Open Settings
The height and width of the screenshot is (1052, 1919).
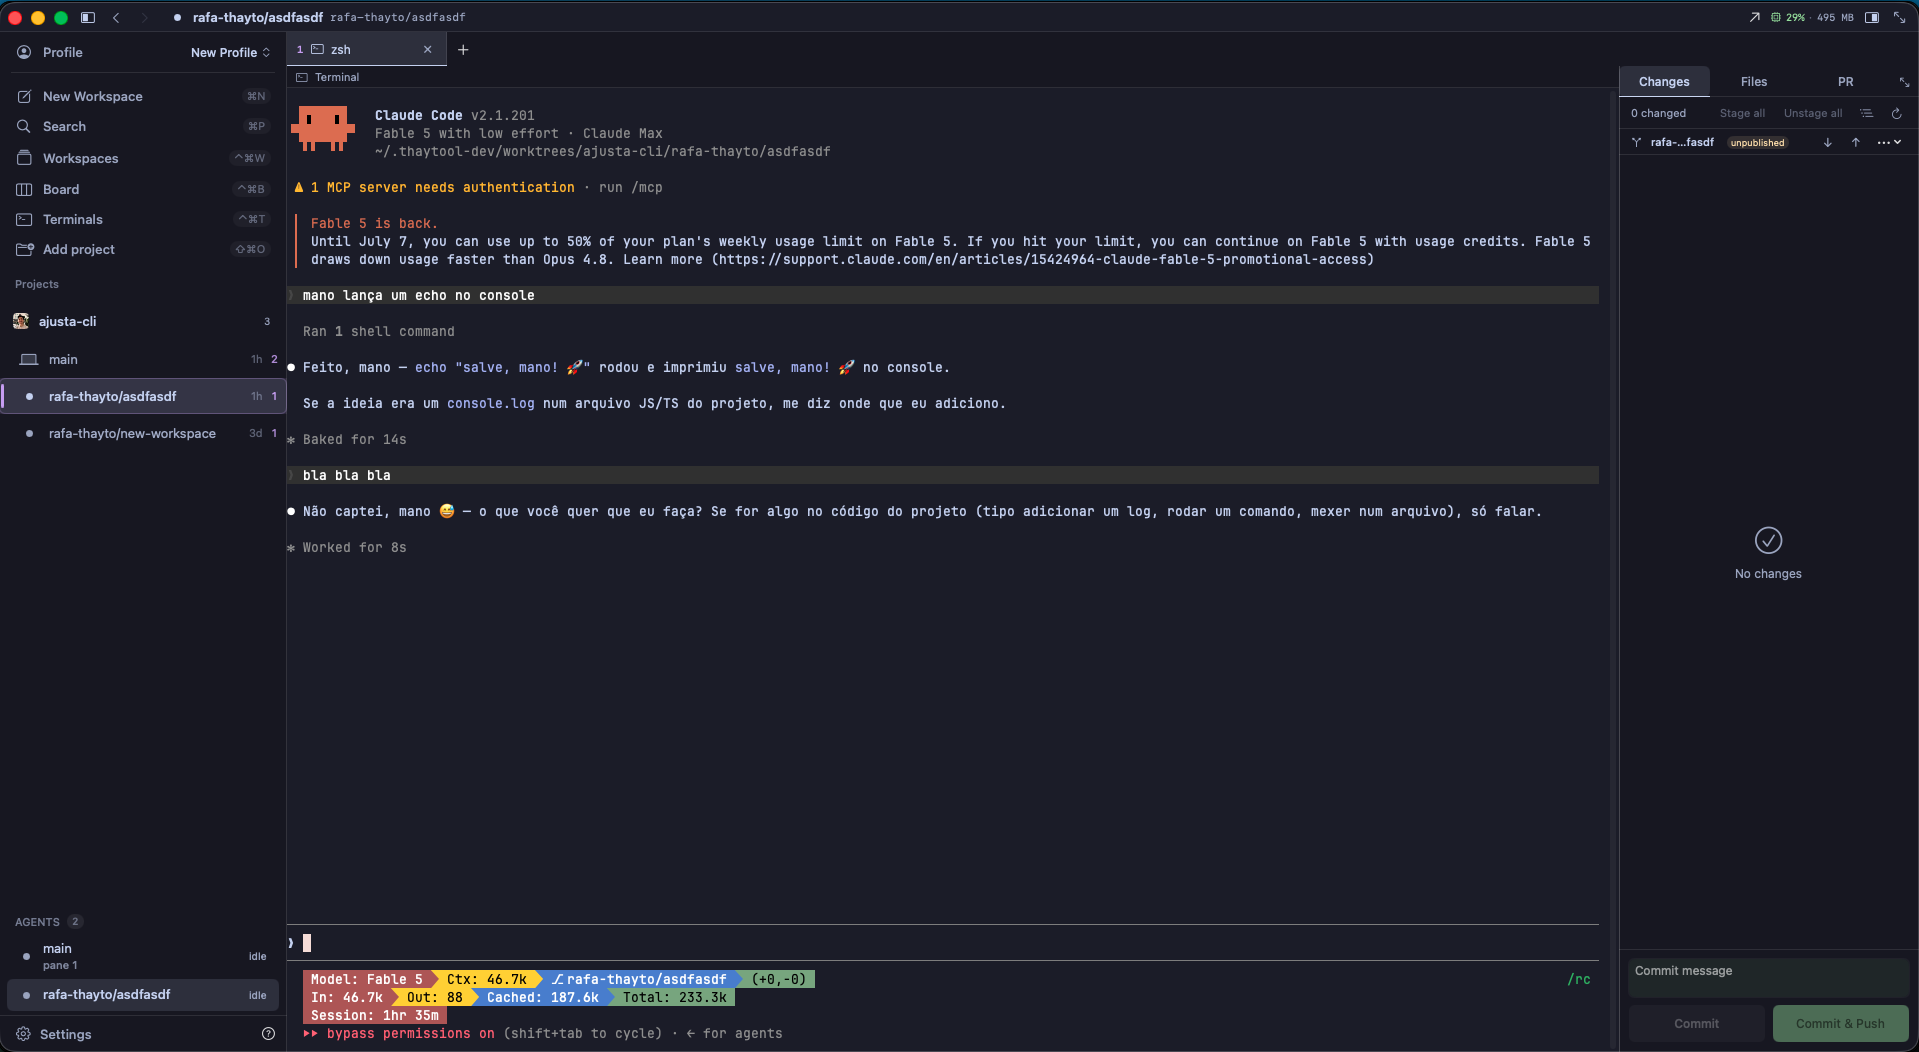(55, 1034)
